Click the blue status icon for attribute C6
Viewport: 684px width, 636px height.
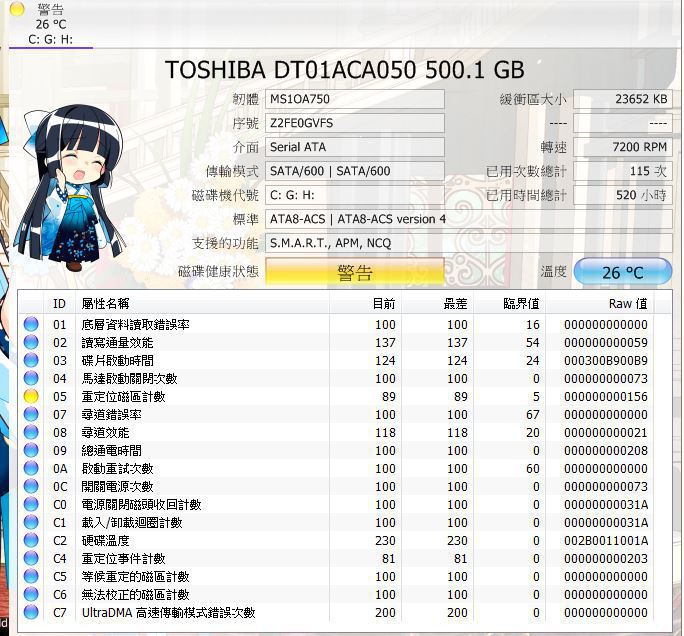coord(31,594)
